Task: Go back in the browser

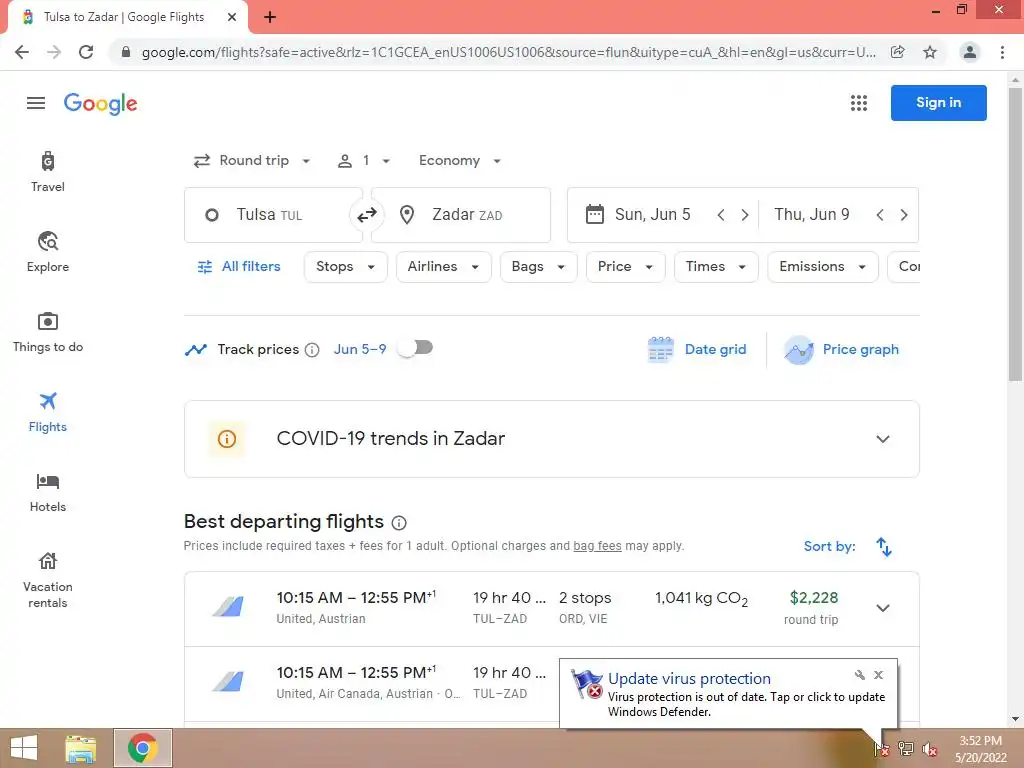Action: 22,52
